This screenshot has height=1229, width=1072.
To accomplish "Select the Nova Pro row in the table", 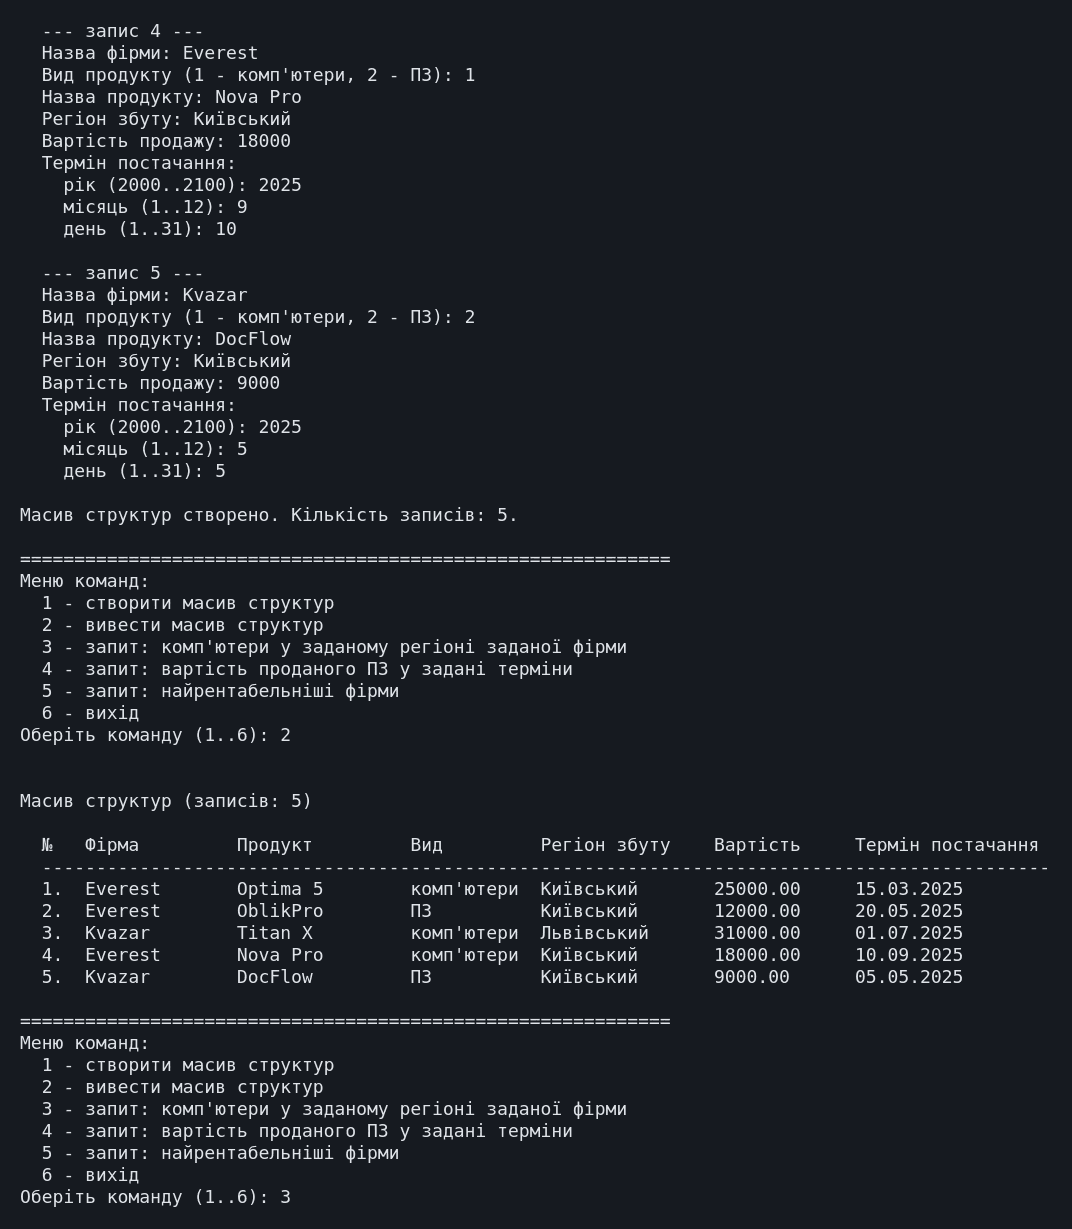I will coord(502,955).
